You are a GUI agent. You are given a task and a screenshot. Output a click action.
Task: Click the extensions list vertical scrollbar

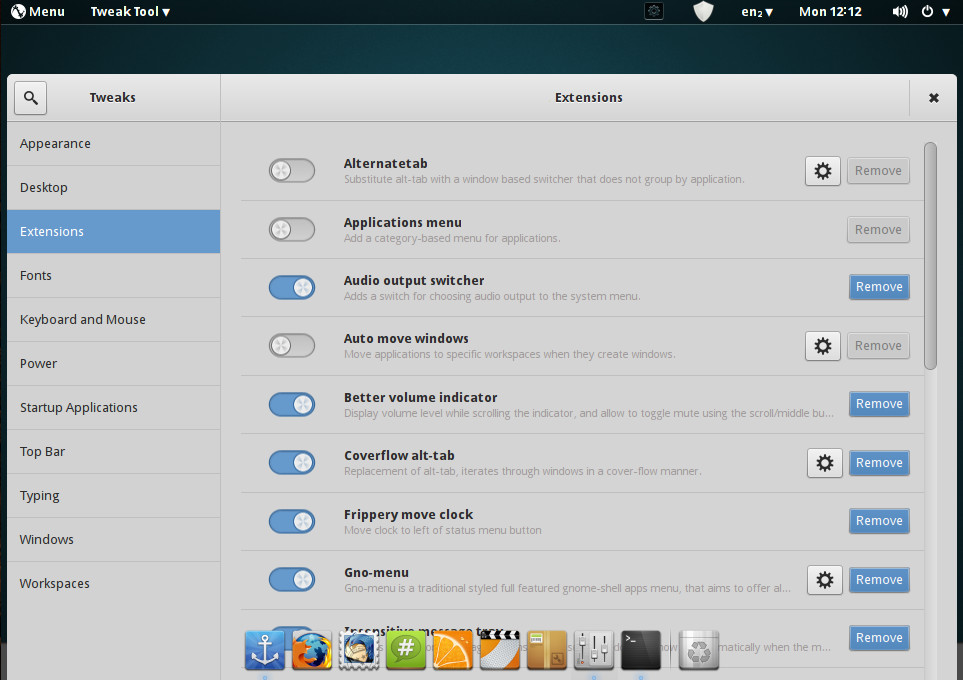tap(930, 256)
